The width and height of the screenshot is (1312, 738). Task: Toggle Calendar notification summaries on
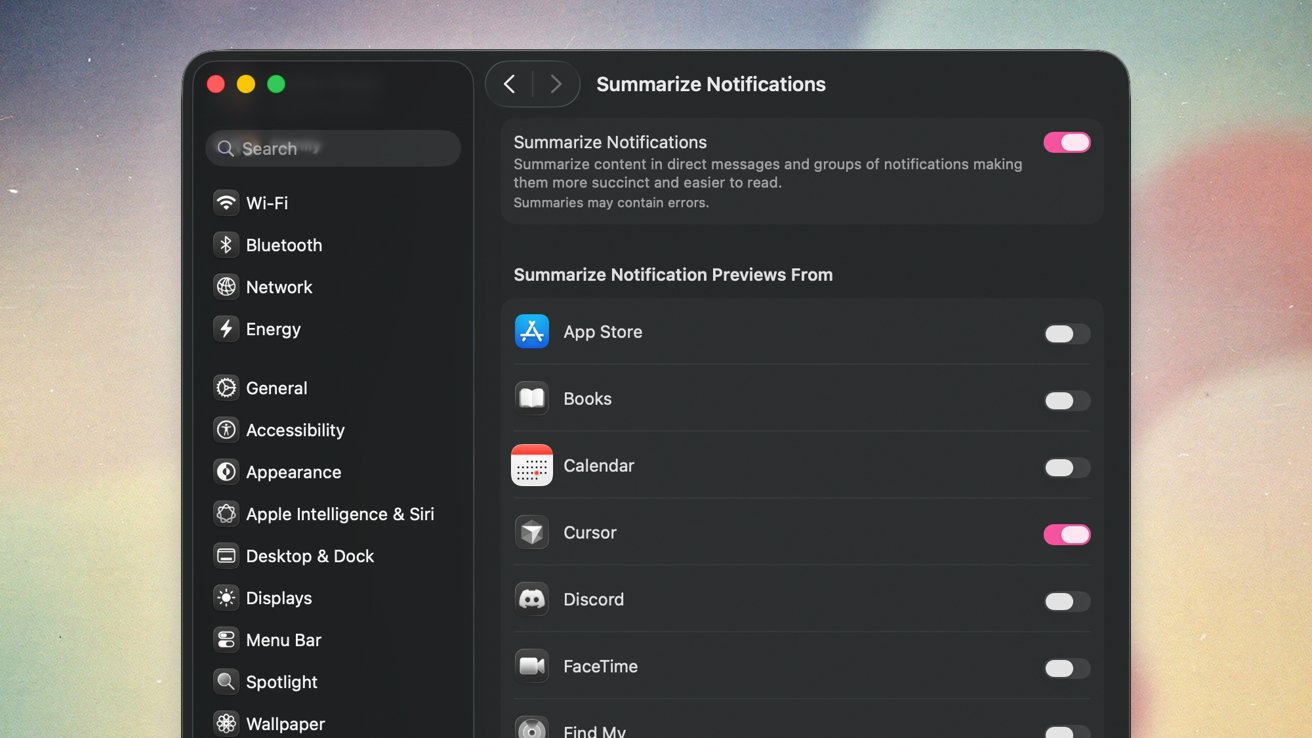click(1067, 468)
